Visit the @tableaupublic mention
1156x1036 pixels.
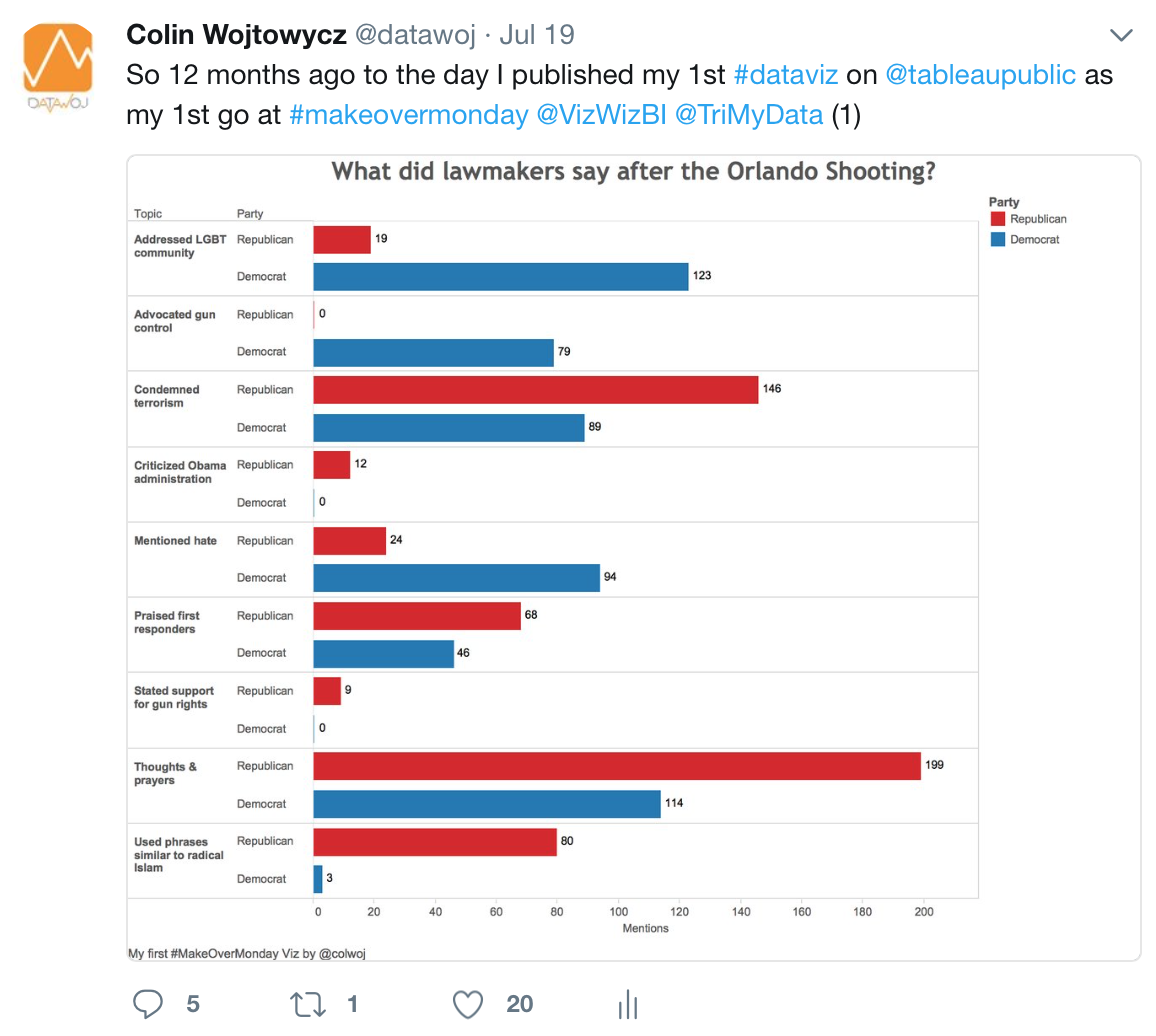980,74
